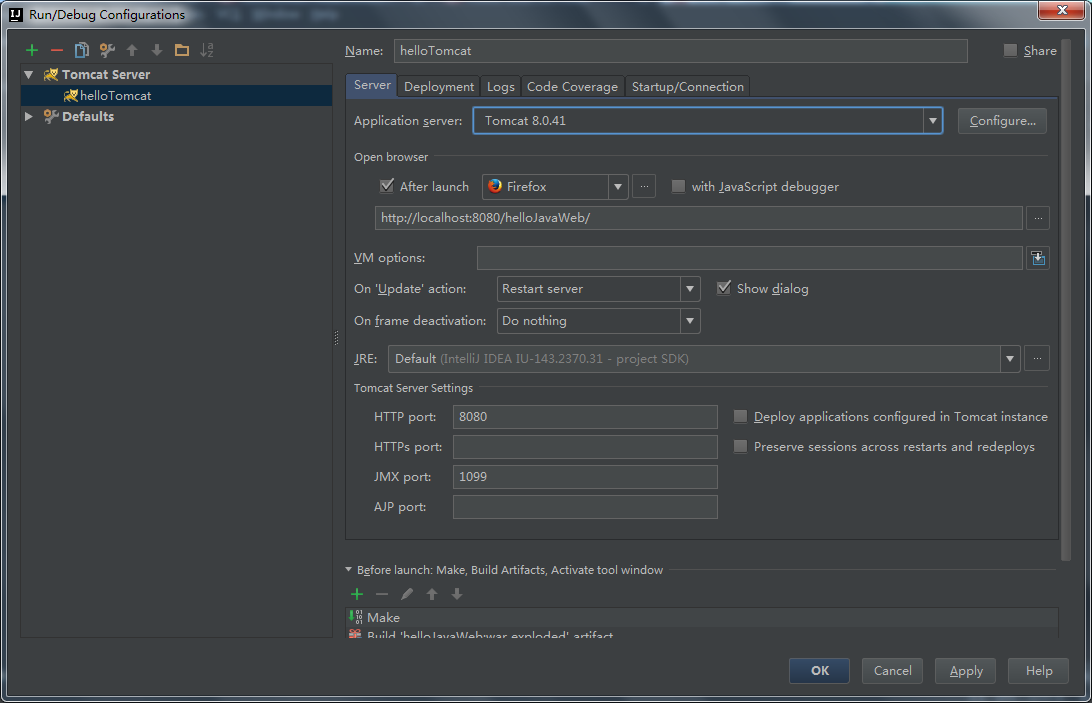Viewport: 1092px width, 703px height.
Task: Click the empty HTTPs port field
Action: (x=585, y=447)
